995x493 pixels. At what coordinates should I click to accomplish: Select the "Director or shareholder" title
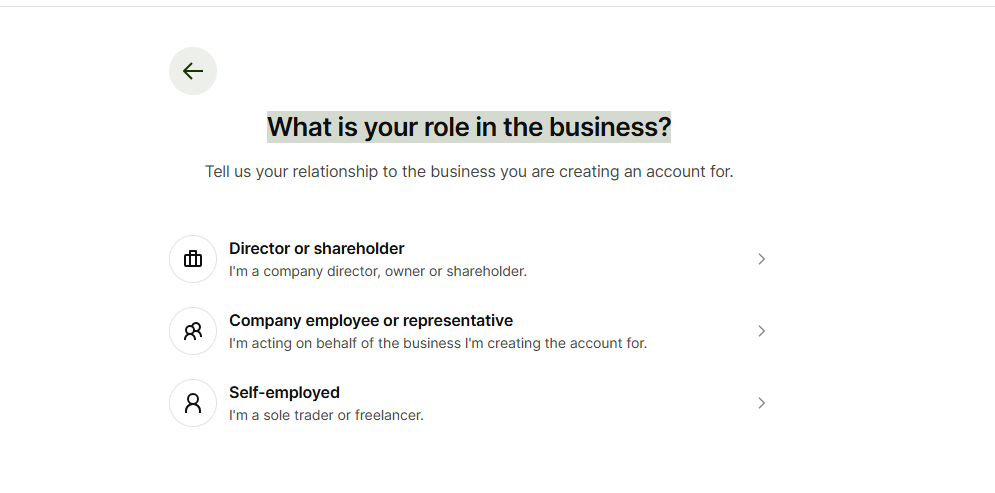pyautogui.click(x=316, y=248)
